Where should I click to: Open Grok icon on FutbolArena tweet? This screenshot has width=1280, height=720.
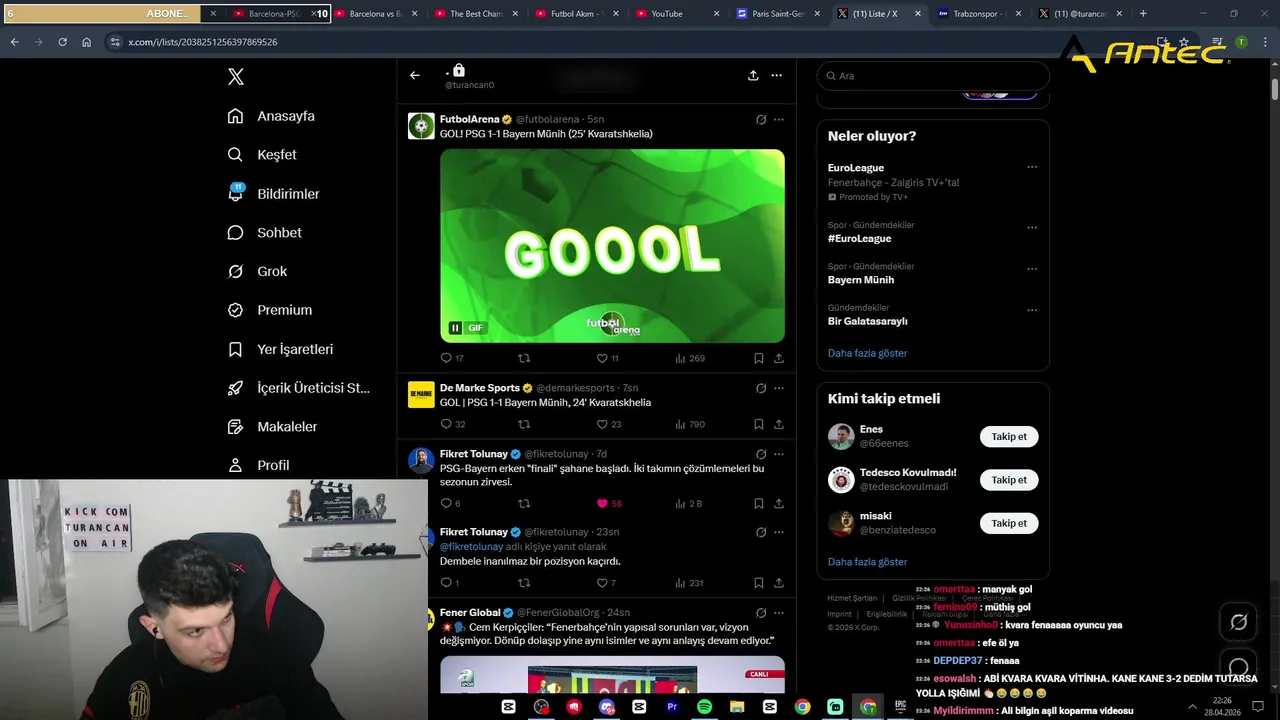tap(761, 119)
